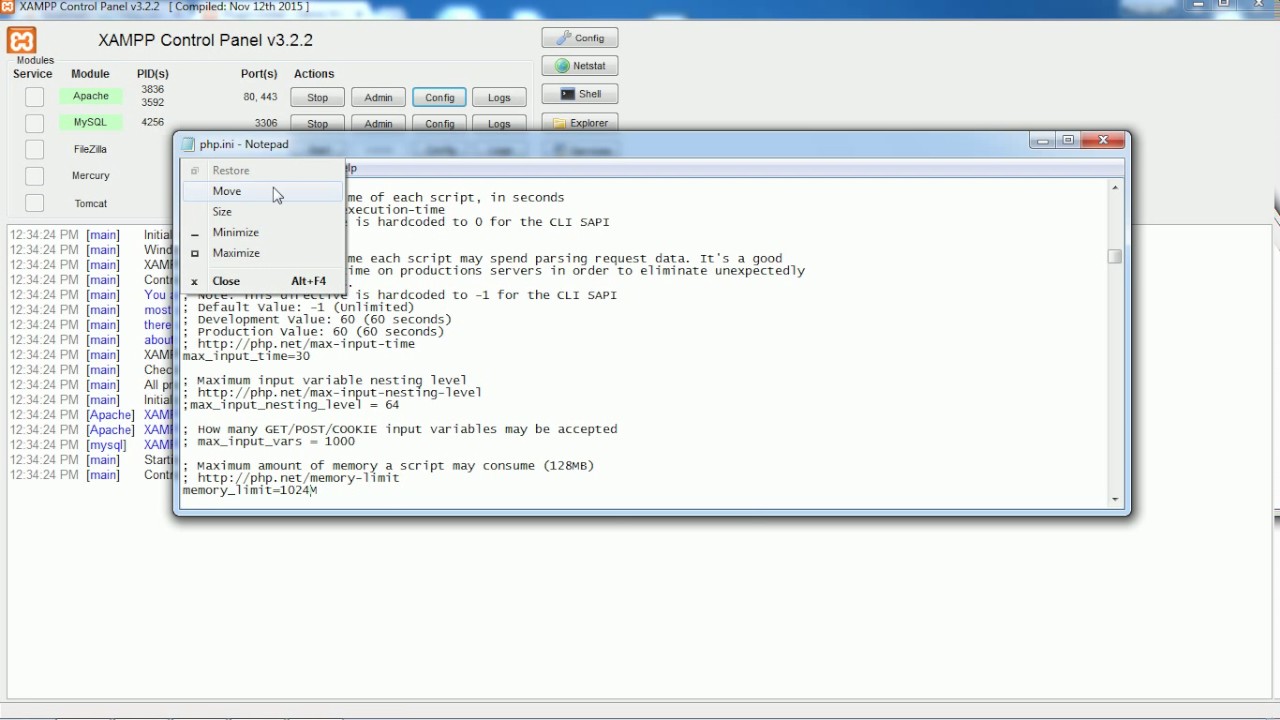Image resolution: width=1280 pixels, height=720 pixels.
Task: Open the MySQL Logs button
Action: (499, 124)
